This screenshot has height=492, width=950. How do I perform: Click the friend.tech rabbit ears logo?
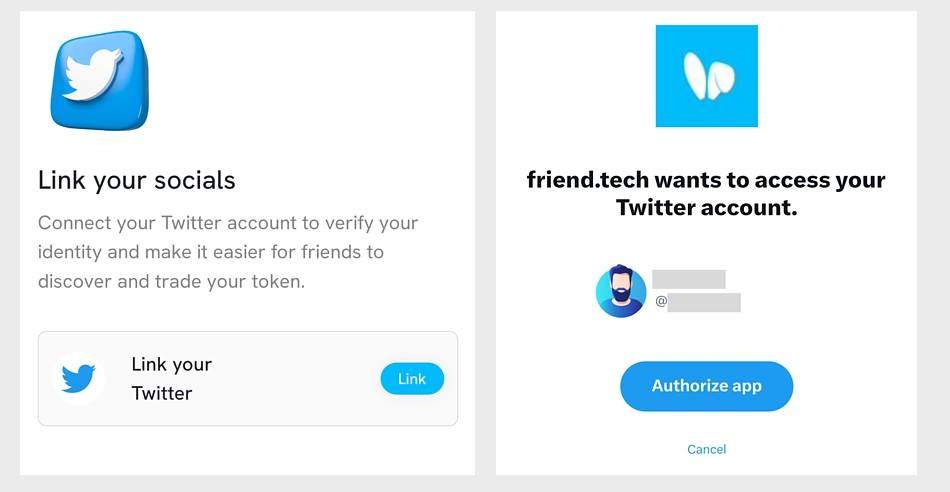click(706, 76)
